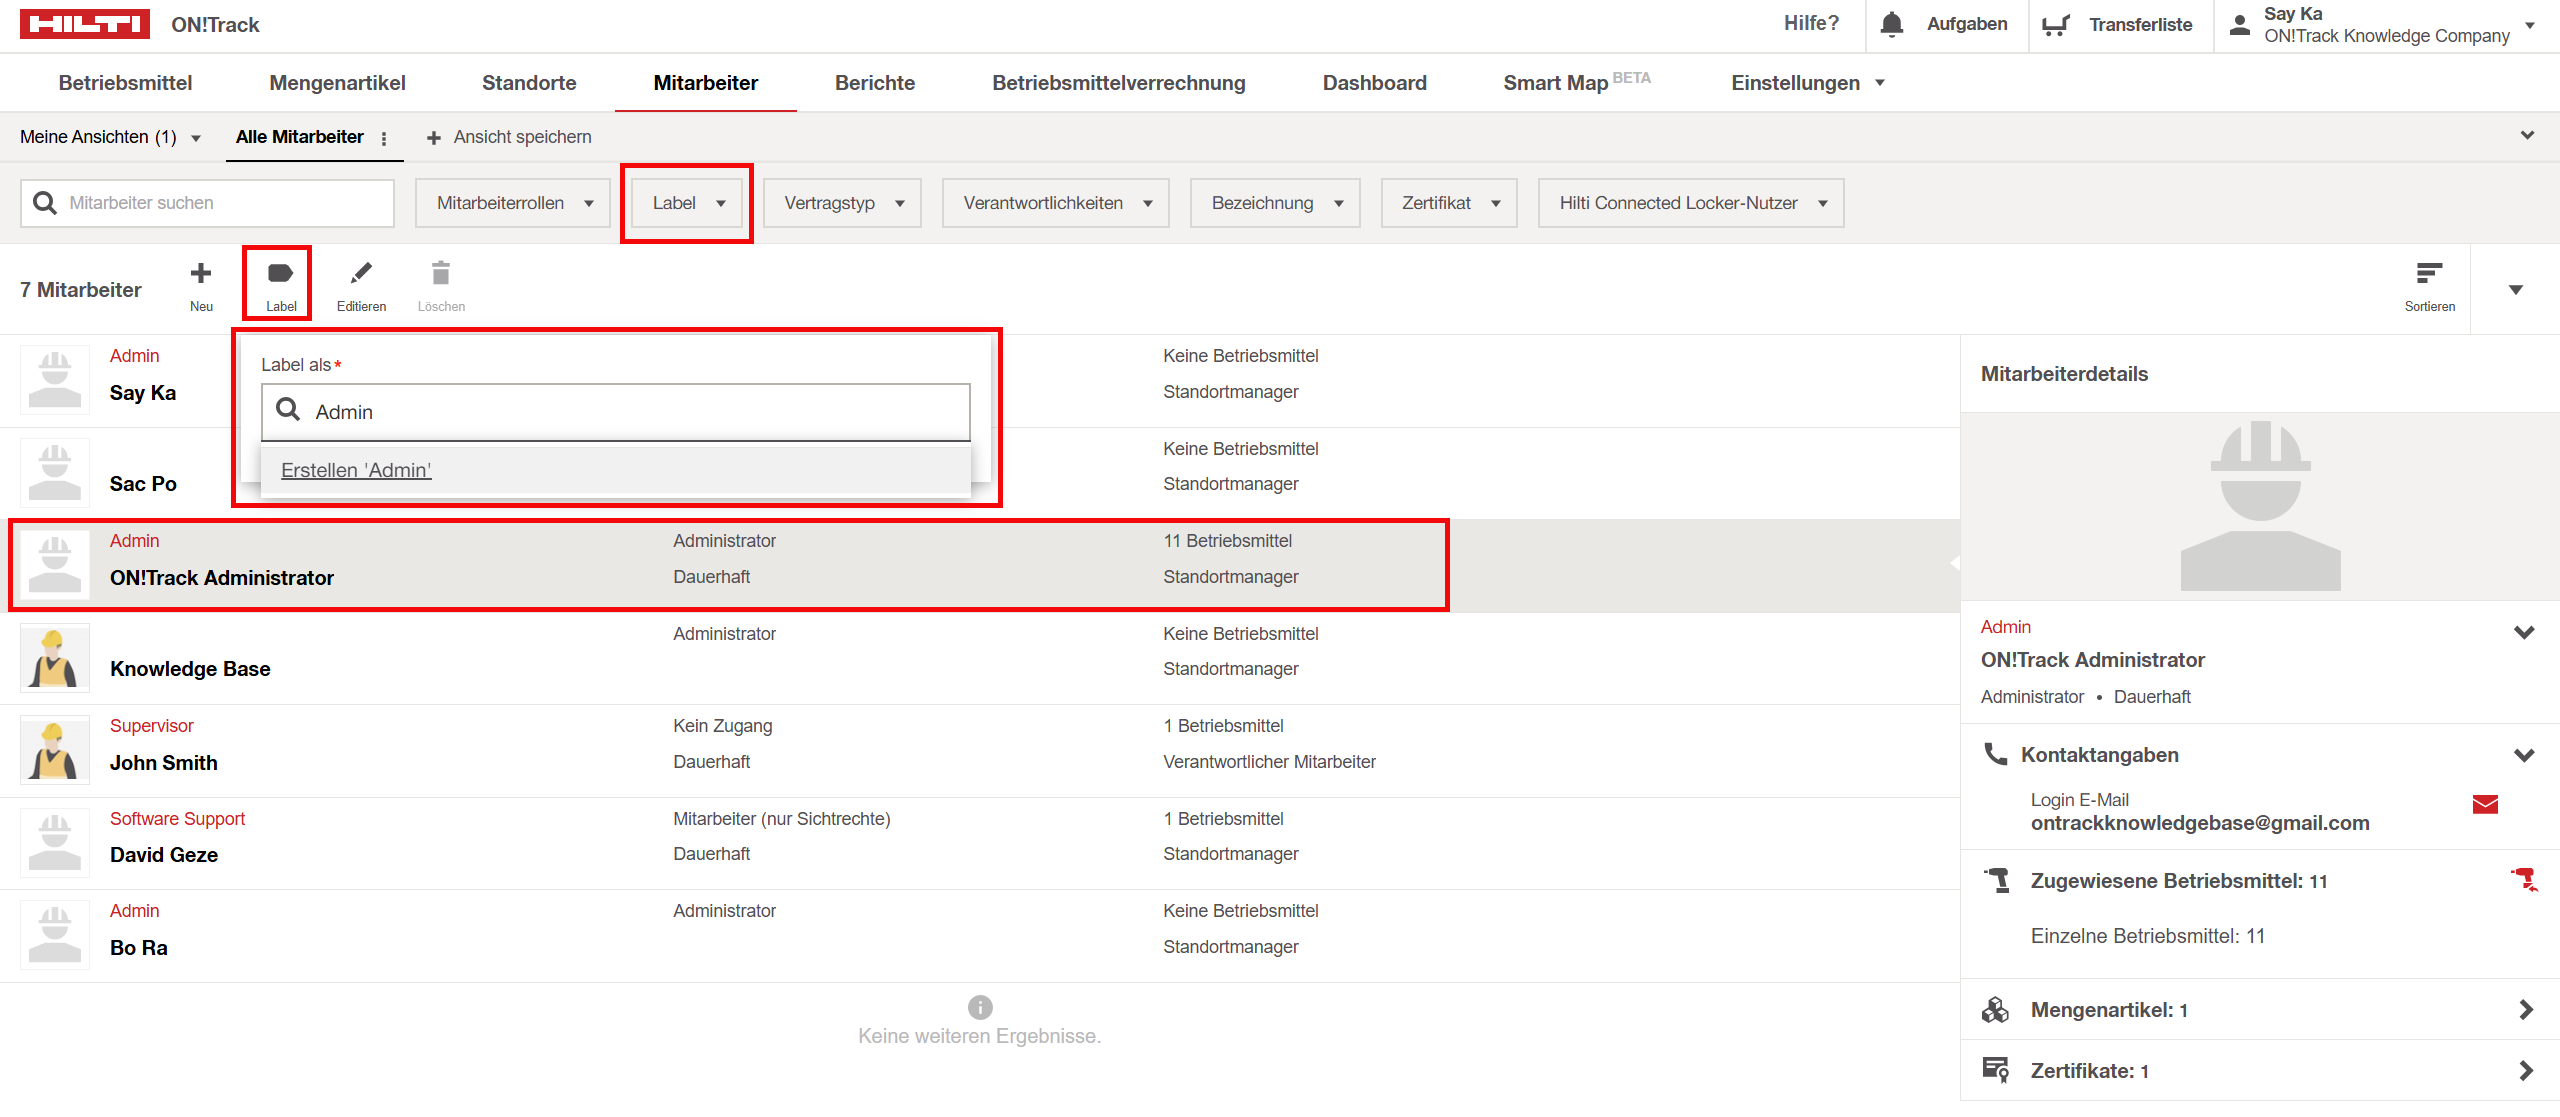Open the Betriebsmittelverrechnung tab
The height and width of the screenshot is (1117, 2560).
point(1118,83)
